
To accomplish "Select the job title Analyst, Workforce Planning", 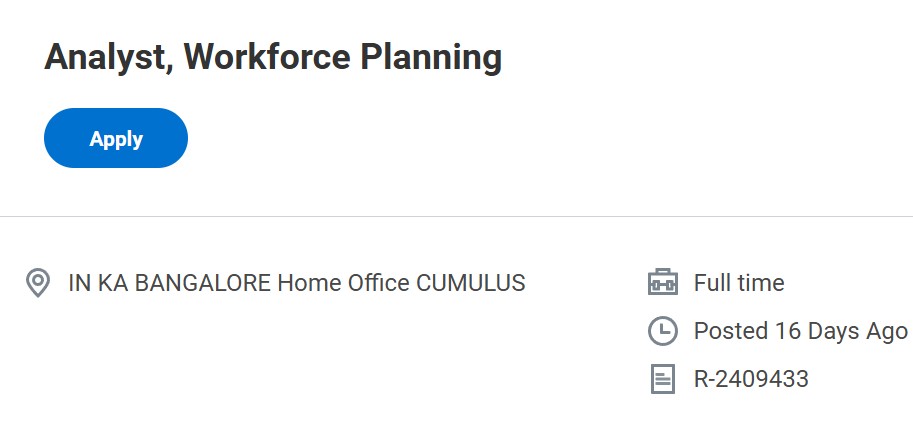I will tap(273, 58).
